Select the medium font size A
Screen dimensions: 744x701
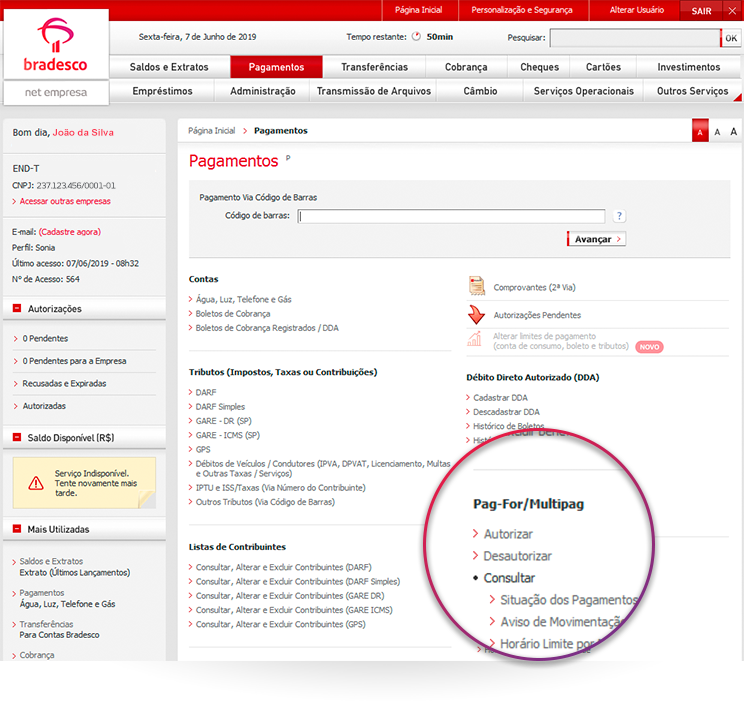(x=717, y=132)
